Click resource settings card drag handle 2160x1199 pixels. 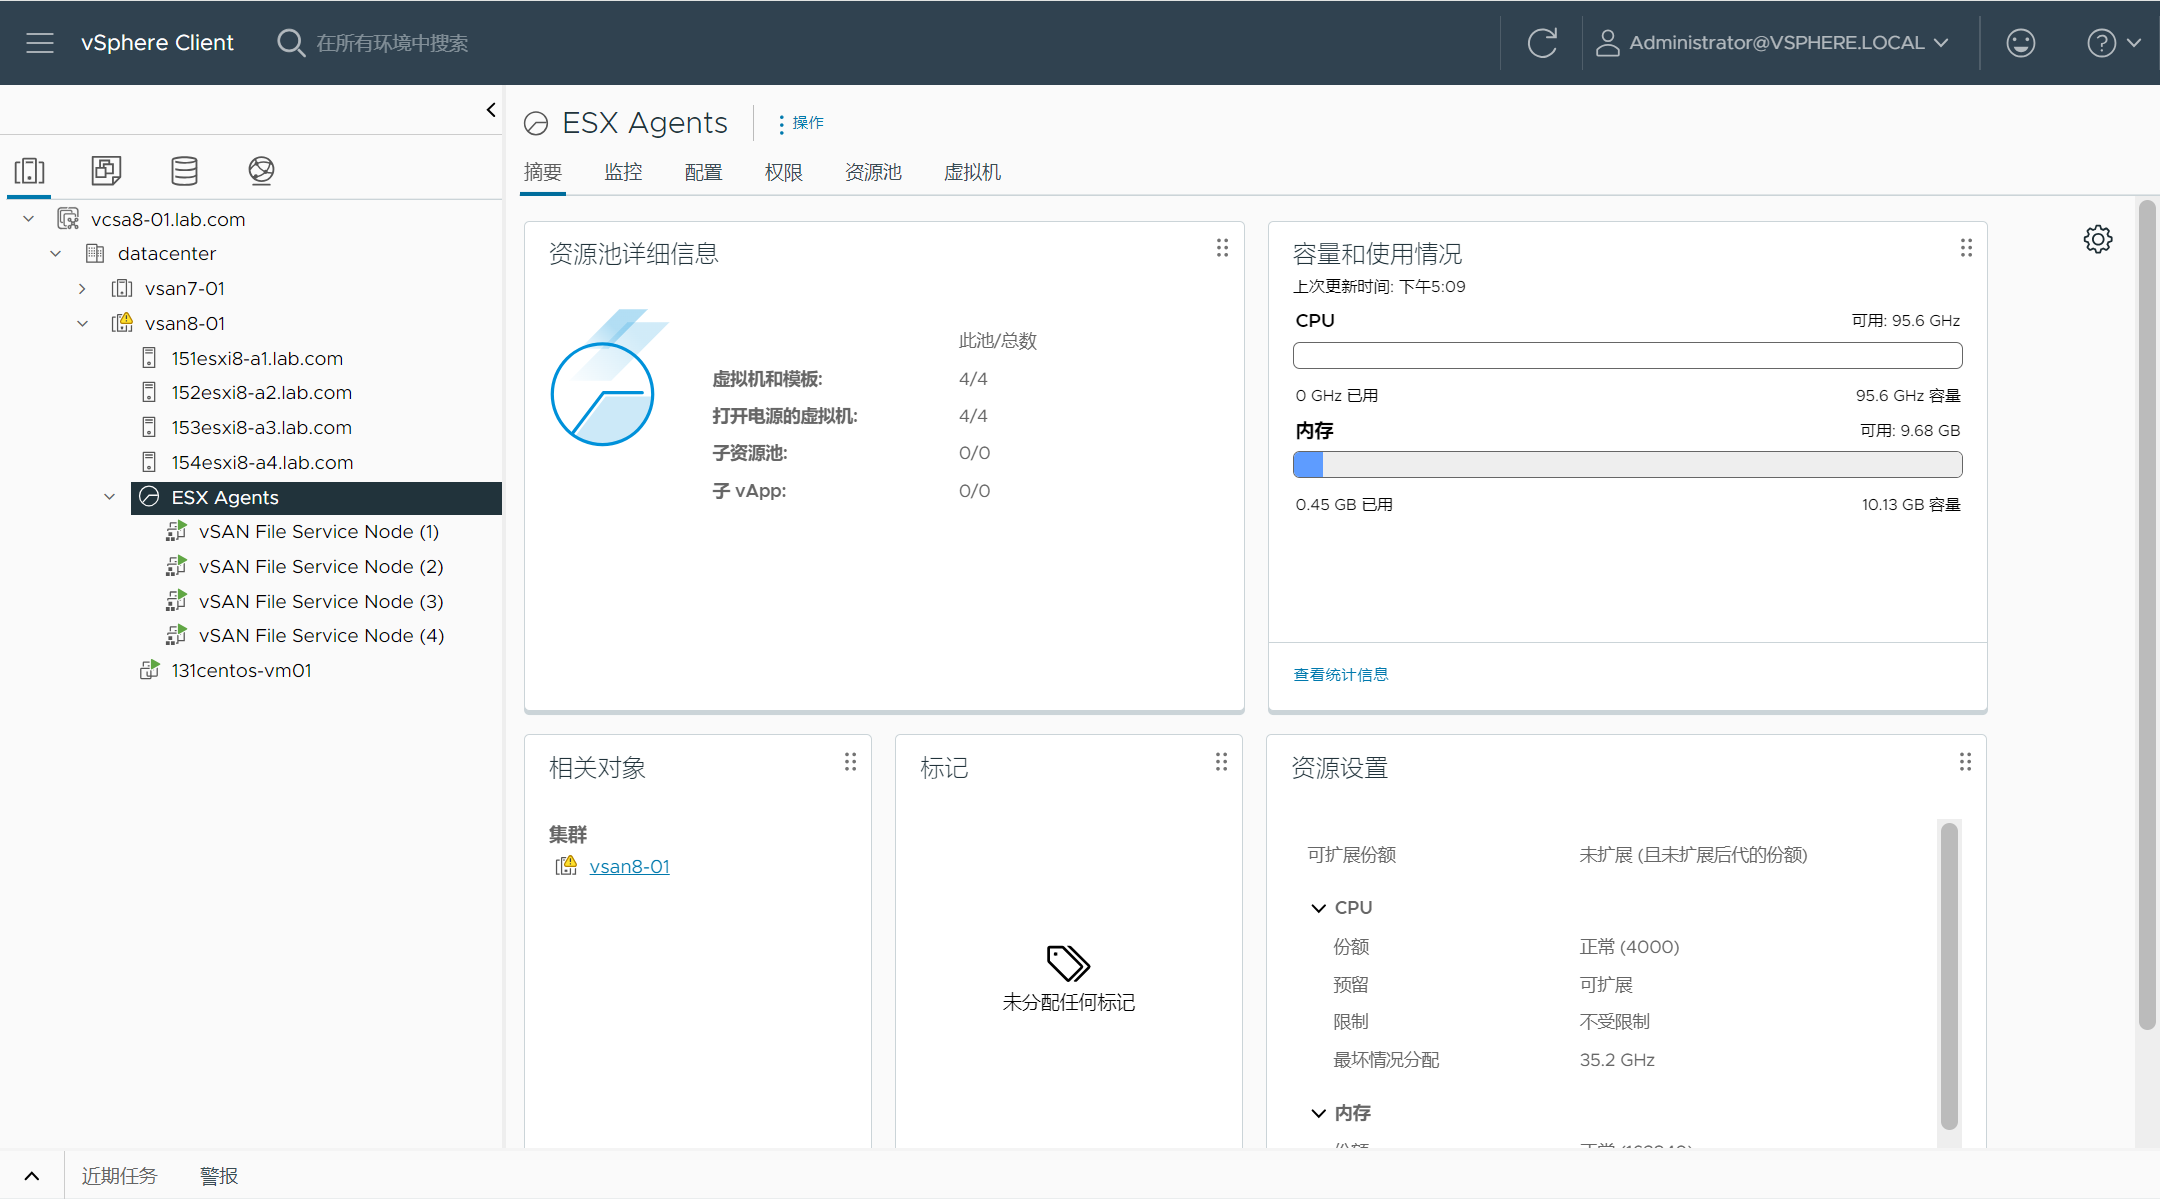pyautogui.click(x=1965, y=762)
